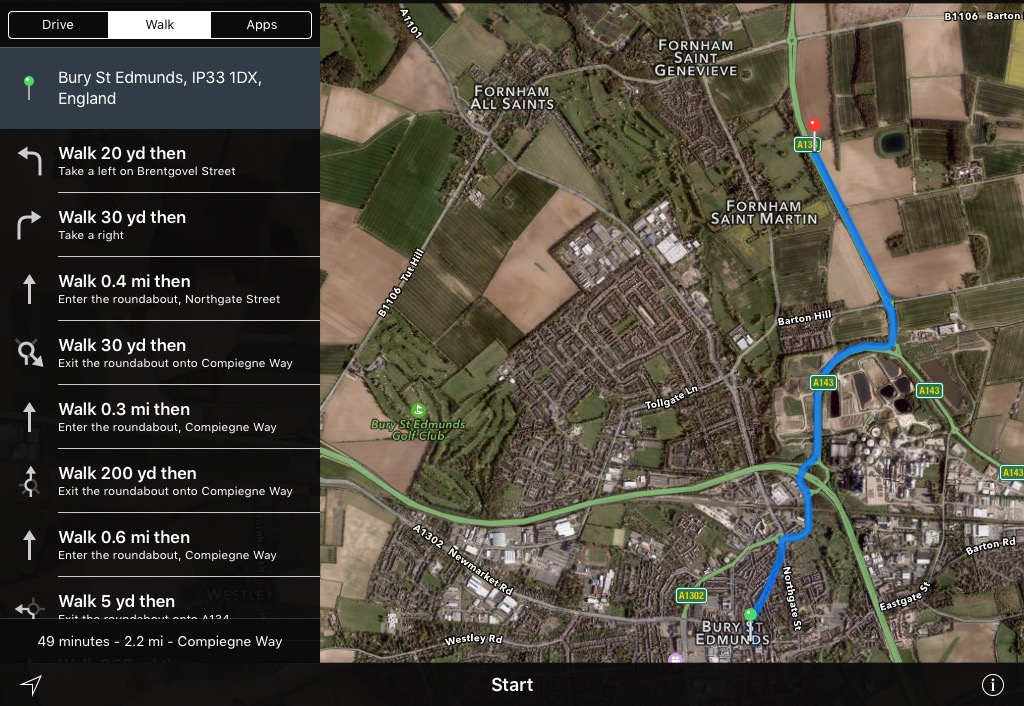Select Walk 0.4 mi Northgate Street step
The width and height of the screenshot is (1024, 706).
coord(160,289)
